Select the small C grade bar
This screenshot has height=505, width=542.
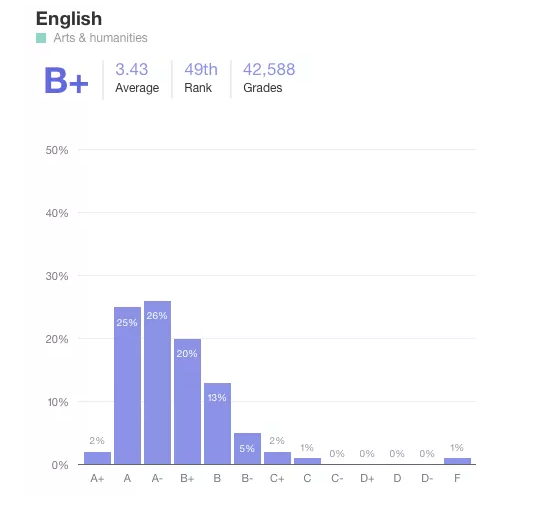click(308, 461)
